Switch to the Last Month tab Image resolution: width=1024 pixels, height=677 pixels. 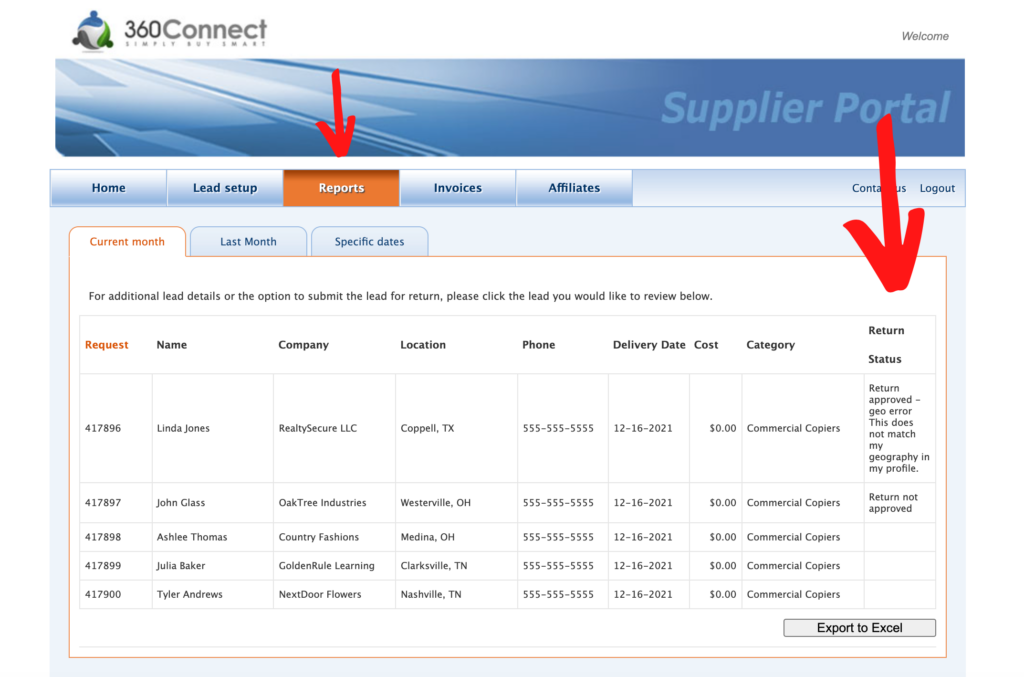[248, 242]
